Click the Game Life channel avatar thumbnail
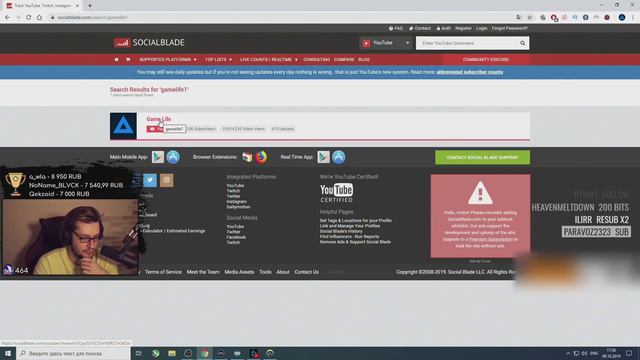 pyautogui.click(x=123, y=126)
